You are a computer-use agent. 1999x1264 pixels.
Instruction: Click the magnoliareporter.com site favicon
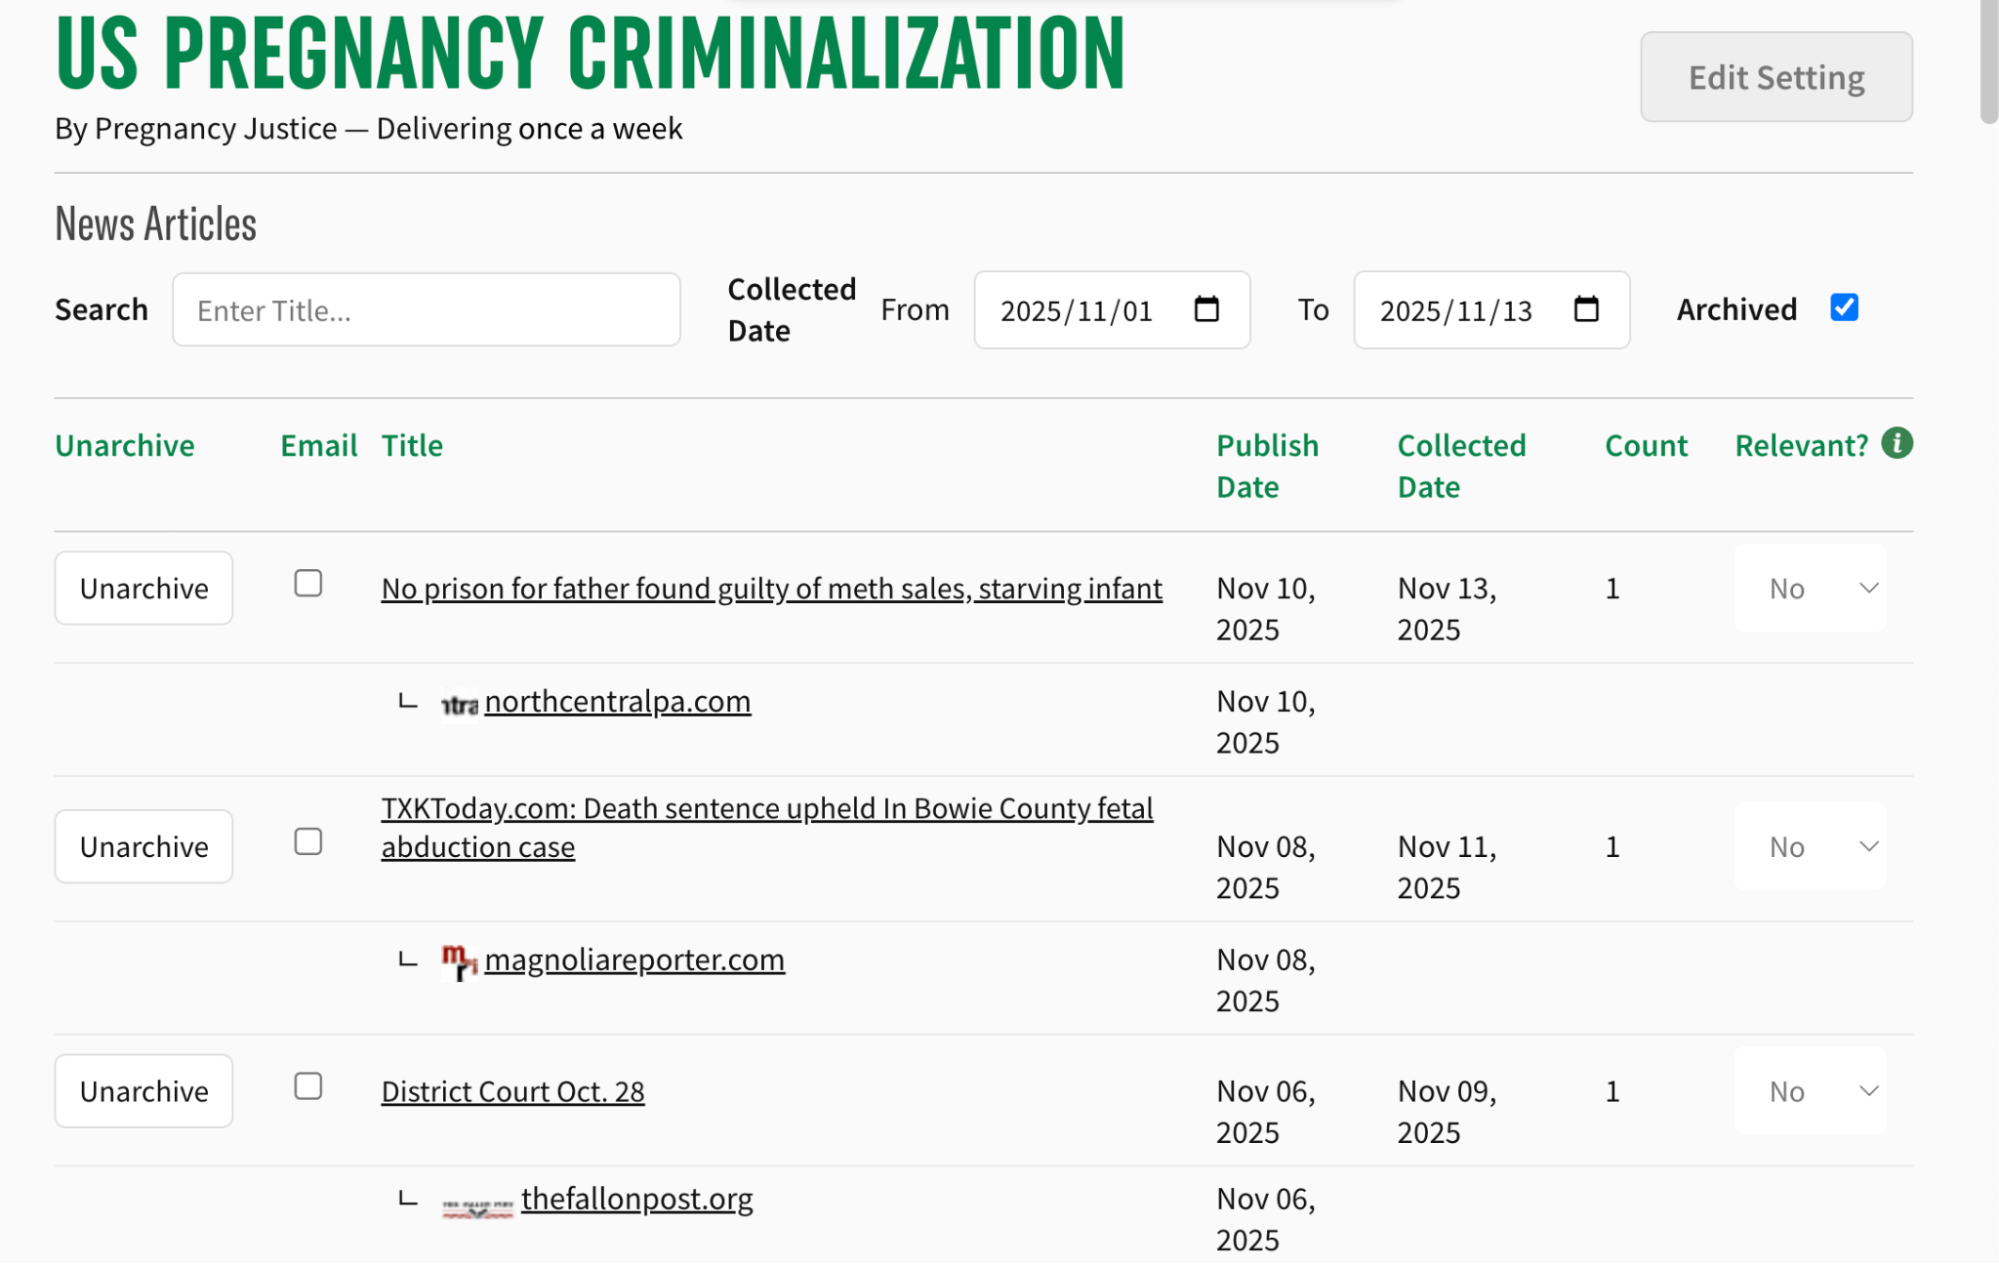pos(458,960)
